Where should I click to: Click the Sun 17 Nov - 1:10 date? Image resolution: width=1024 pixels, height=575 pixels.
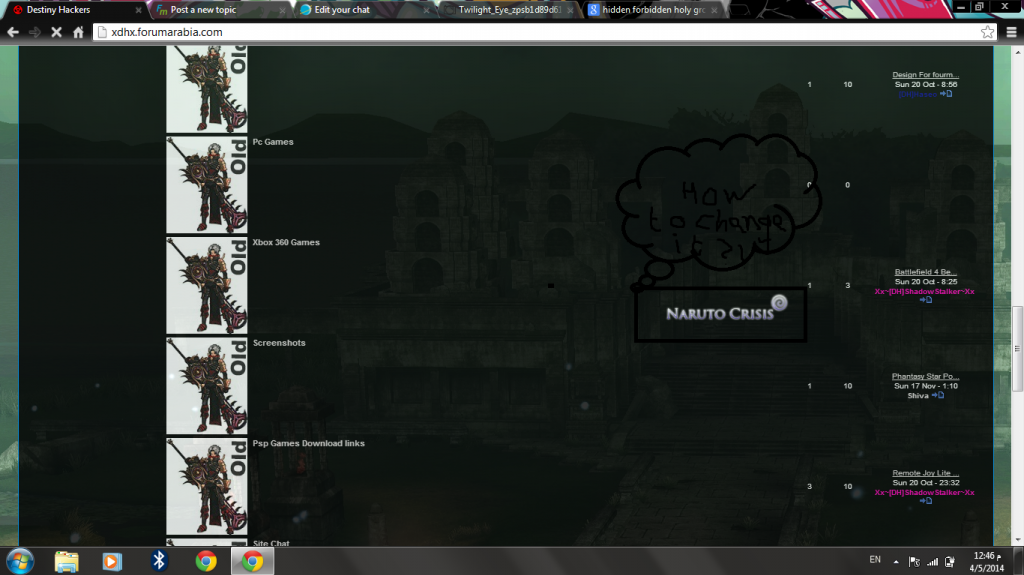pyautogui.click(x=925, y=386)
